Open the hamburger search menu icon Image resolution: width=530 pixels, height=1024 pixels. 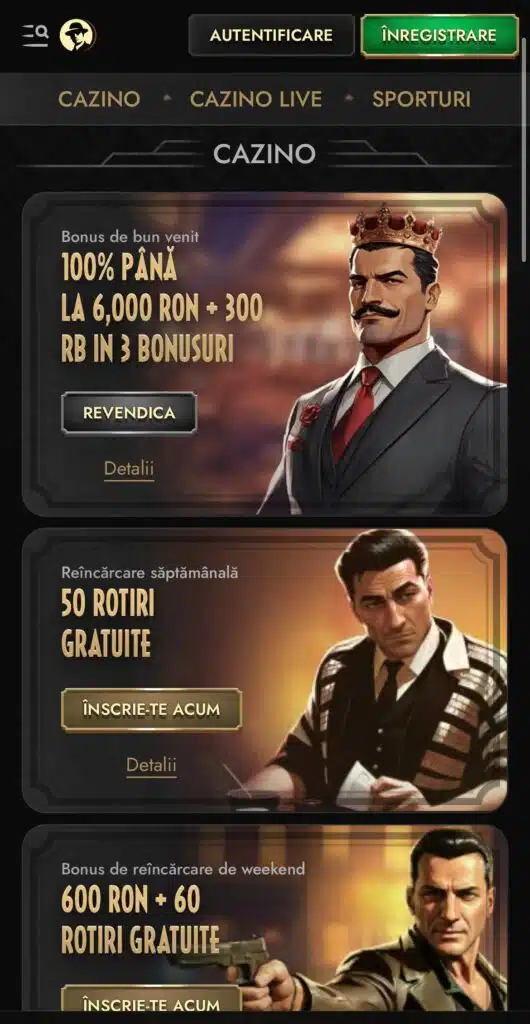point(35,35)
